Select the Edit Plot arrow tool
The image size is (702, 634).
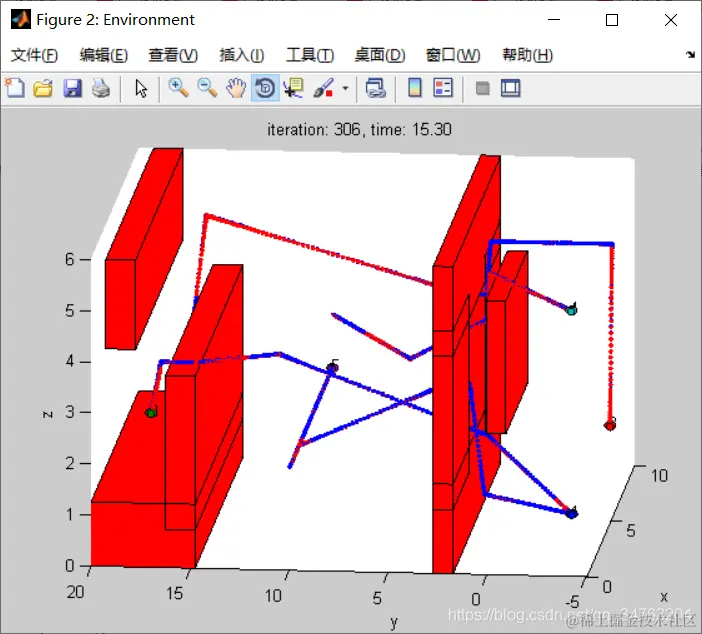141,88
